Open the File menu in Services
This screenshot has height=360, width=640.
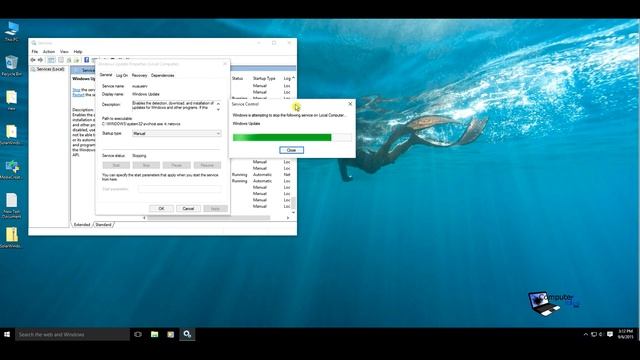pos(35,52)
